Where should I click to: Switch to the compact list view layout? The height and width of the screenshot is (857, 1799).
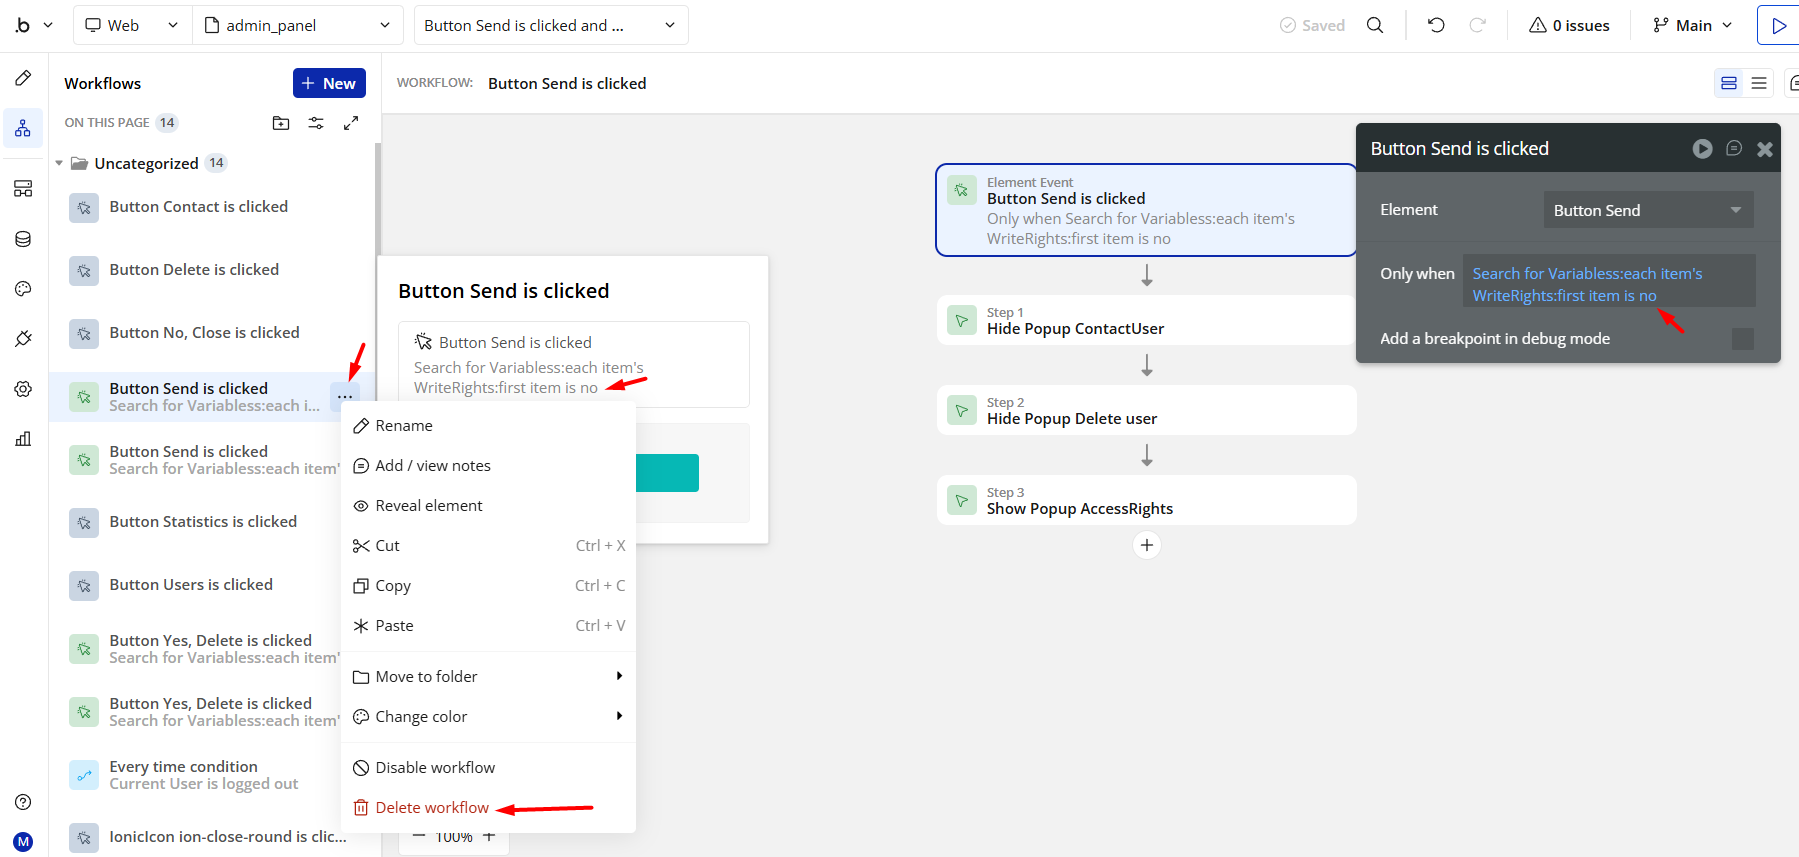click(x=1759, y=83)
